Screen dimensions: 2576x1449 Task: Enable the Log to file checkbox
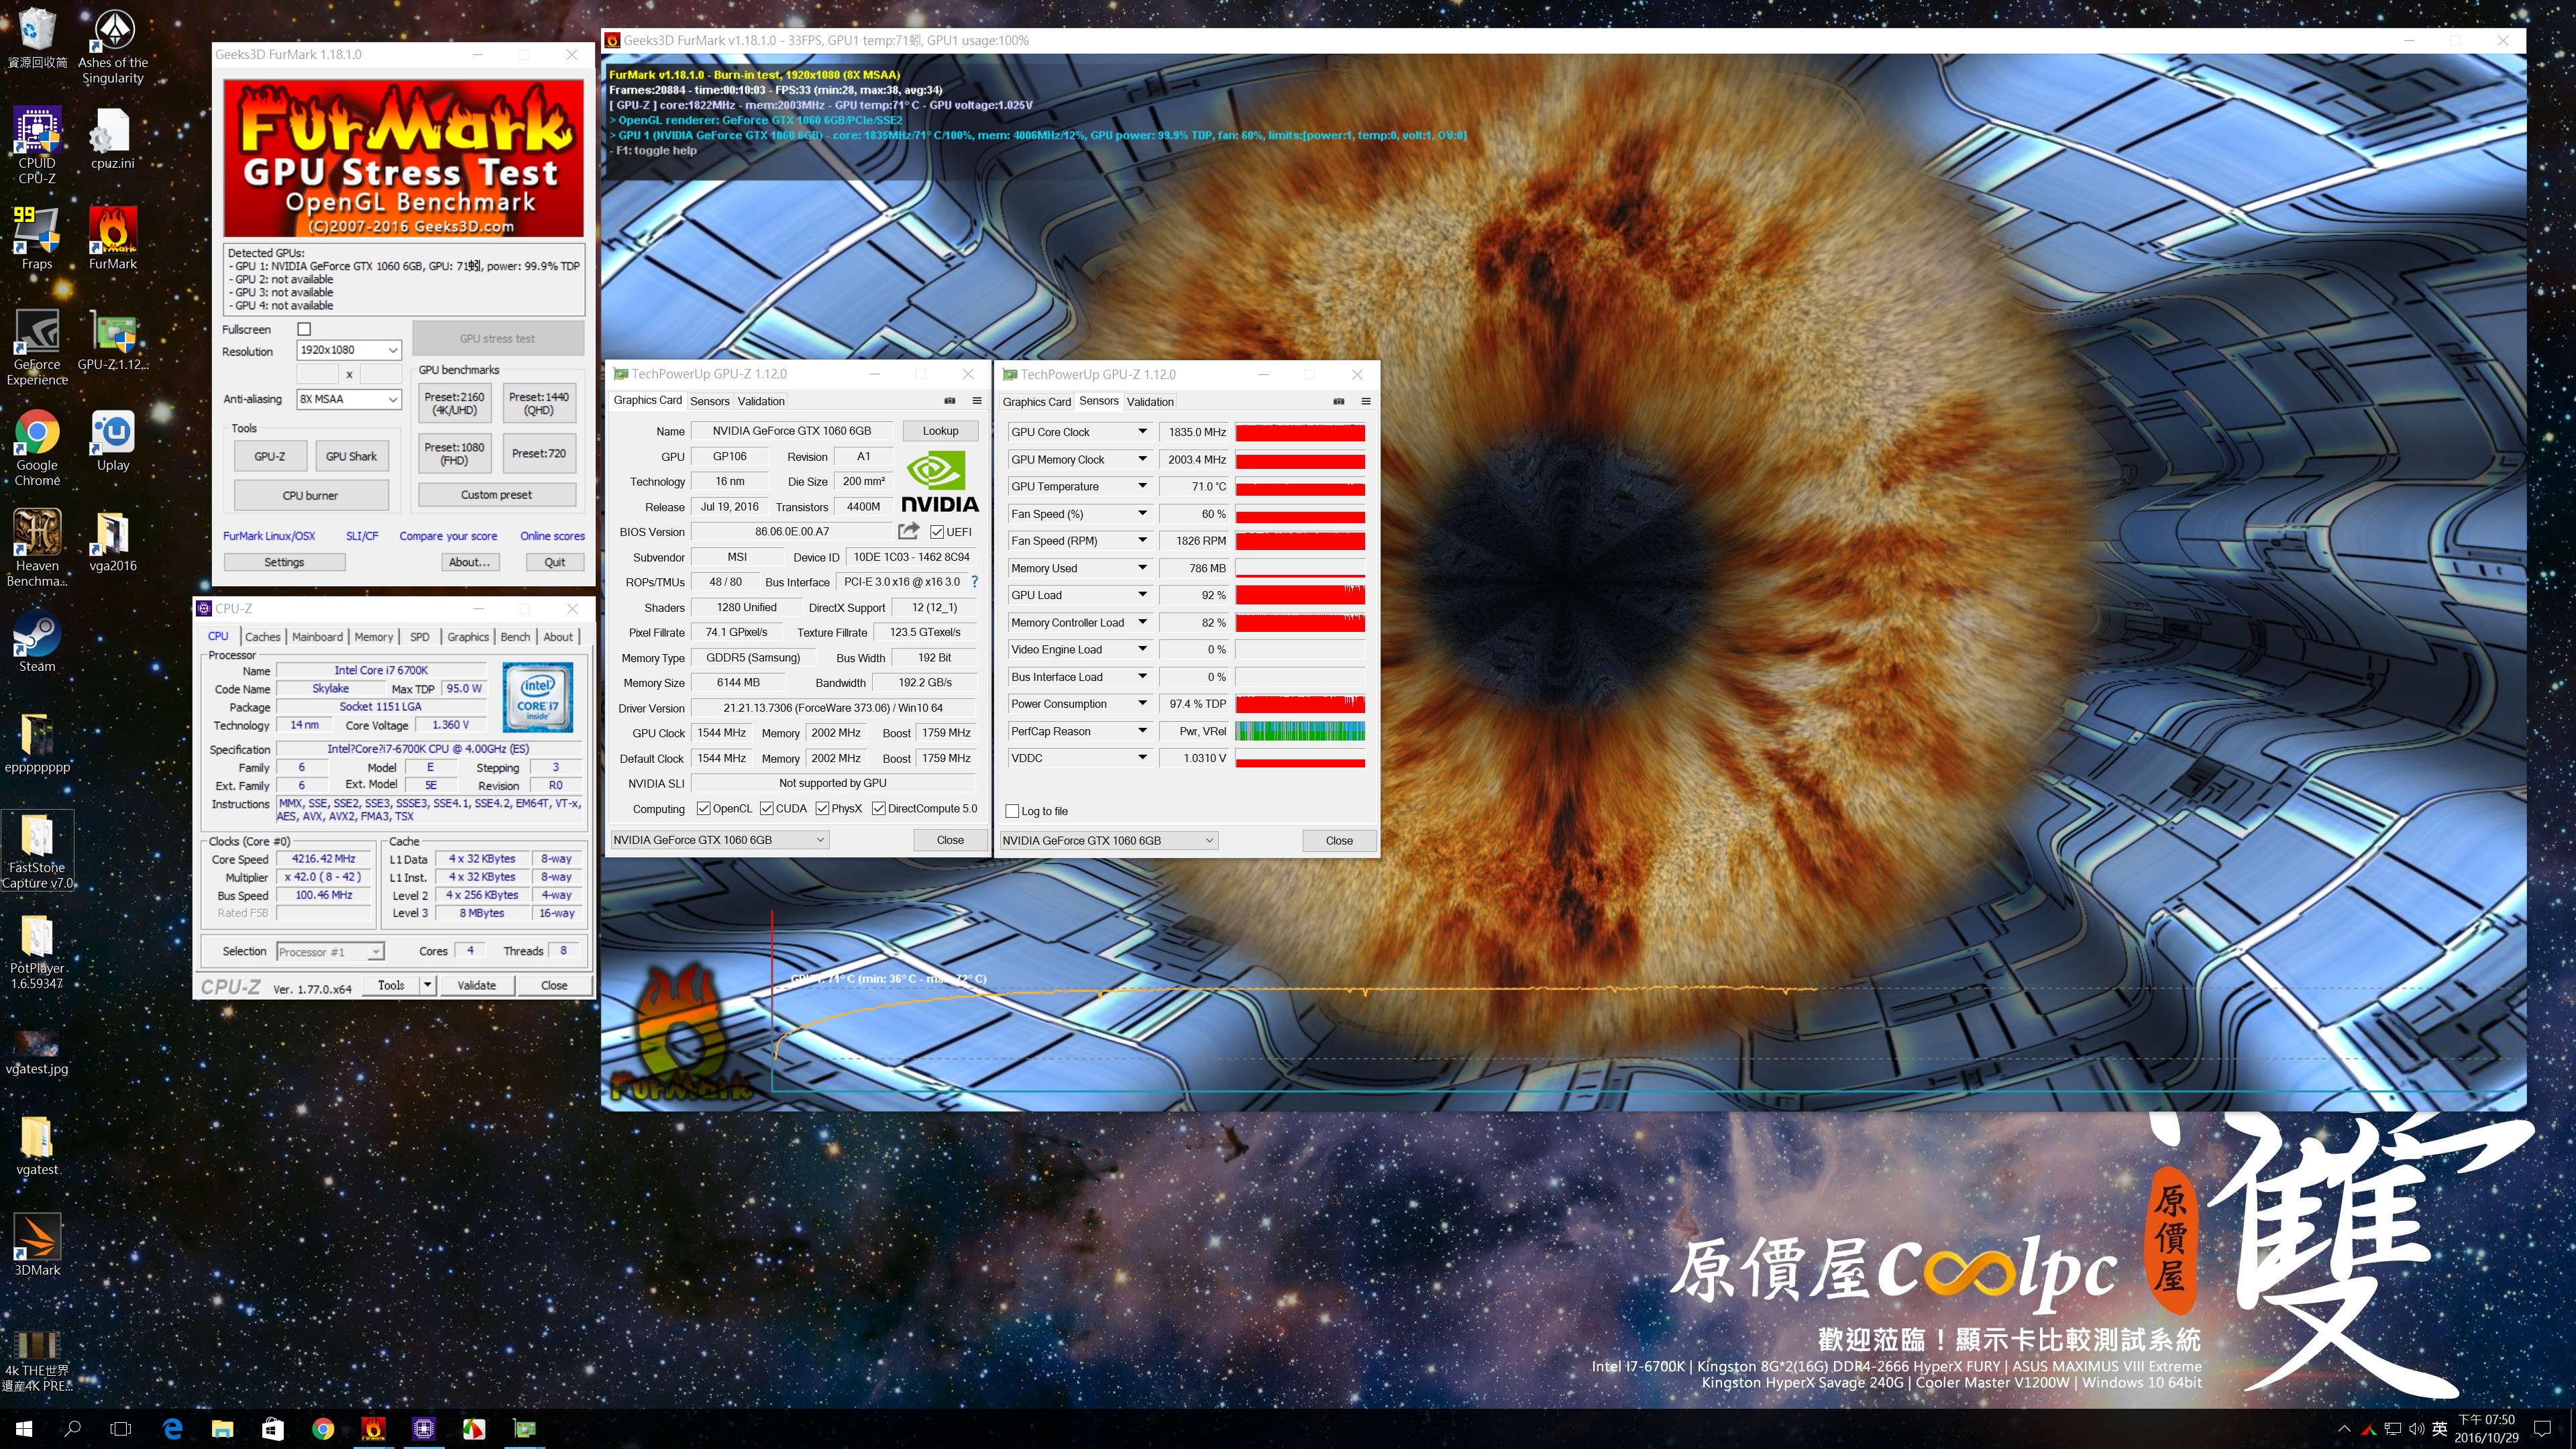(1012, 811)
